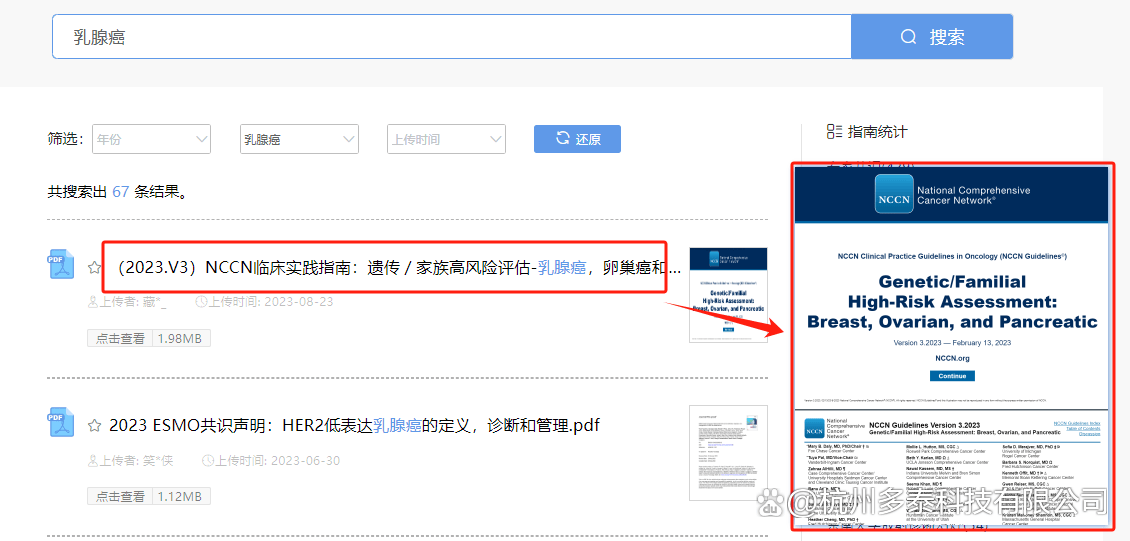This screenshot has height=541, width=1130.
Task: Click uploader text 上传者: 笑*侠
Action: (136, 460)
